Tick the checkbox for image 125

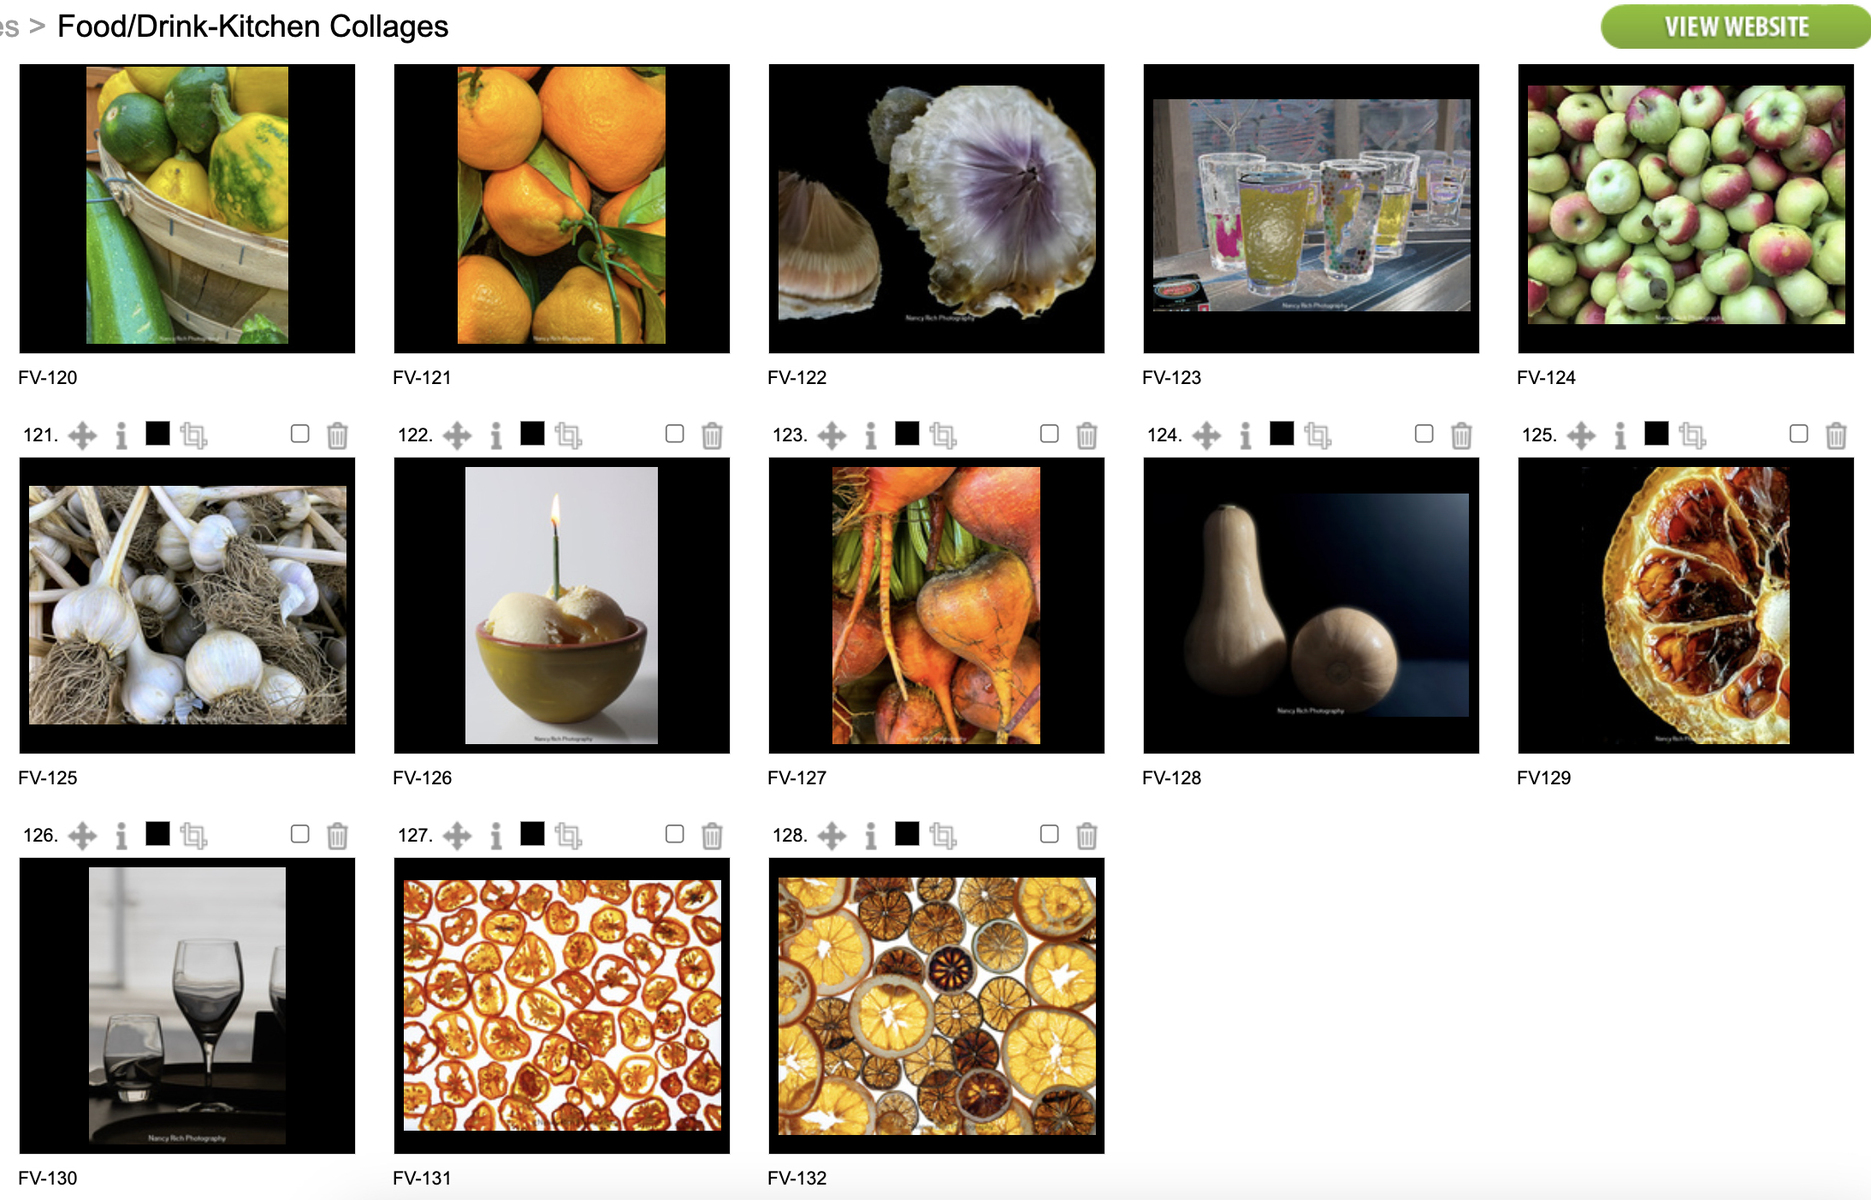(x=1798, y=433)
